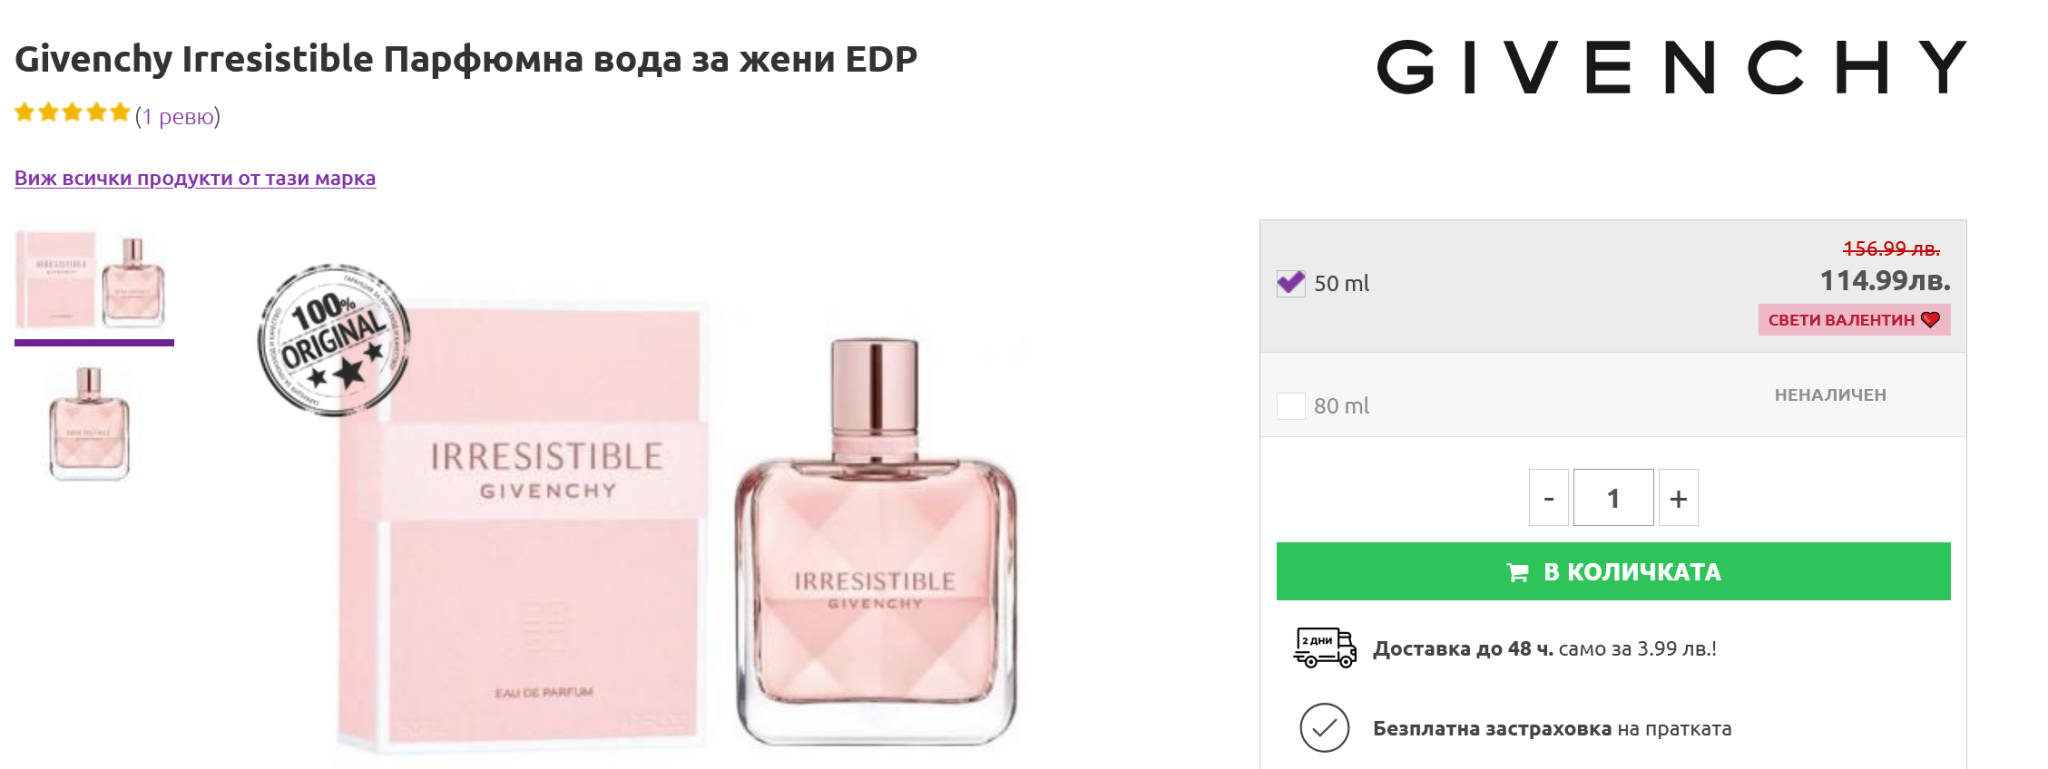
Task: Click the Givenchy brand logo
Action: (x=1672, y=67)
